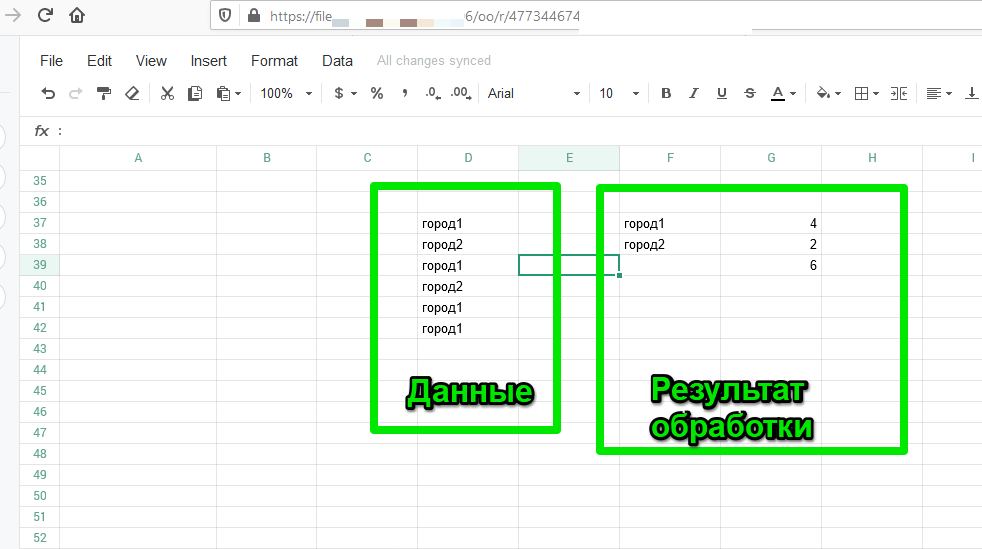Click the browser Forward arrow
The image size is (982, 549).
tap(13, 15)
